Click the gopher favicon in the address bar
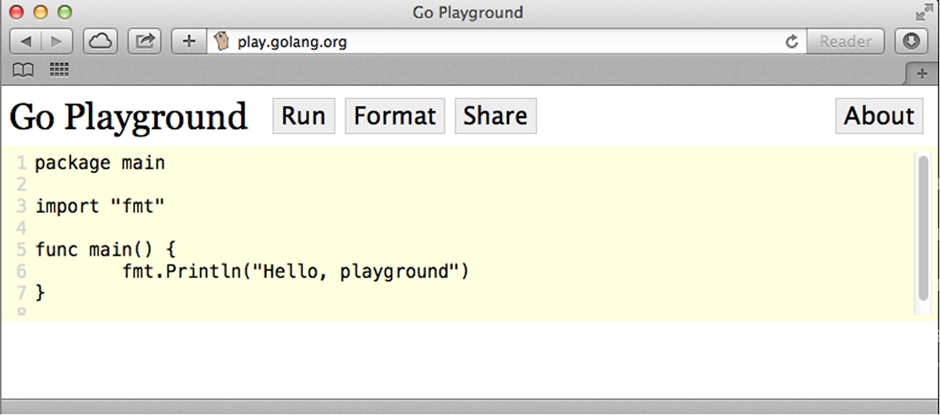Image resolution: width=940 pixels, height=415 pixels. (223, 42)
